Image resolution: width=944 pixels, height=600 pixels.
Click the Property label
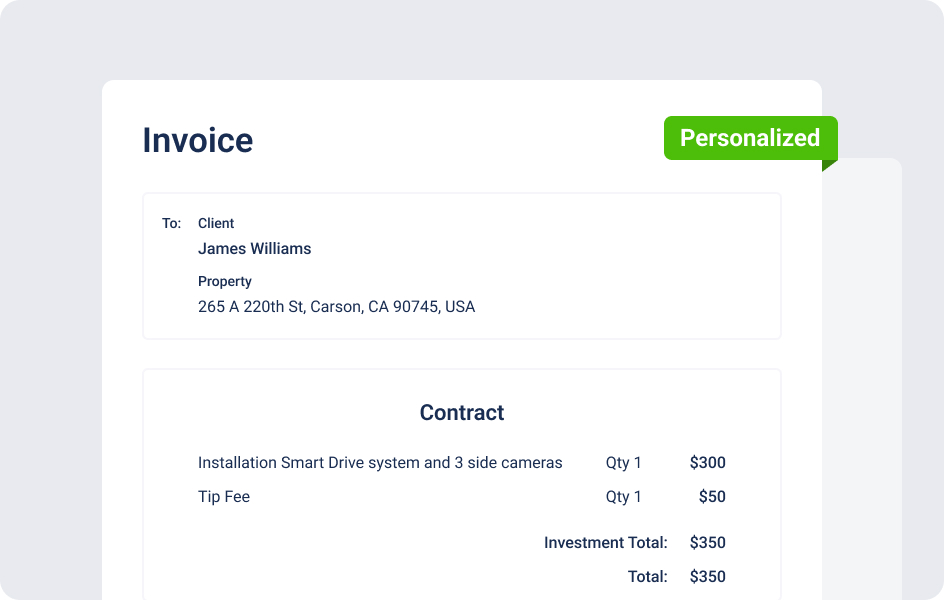click(225, 282)
